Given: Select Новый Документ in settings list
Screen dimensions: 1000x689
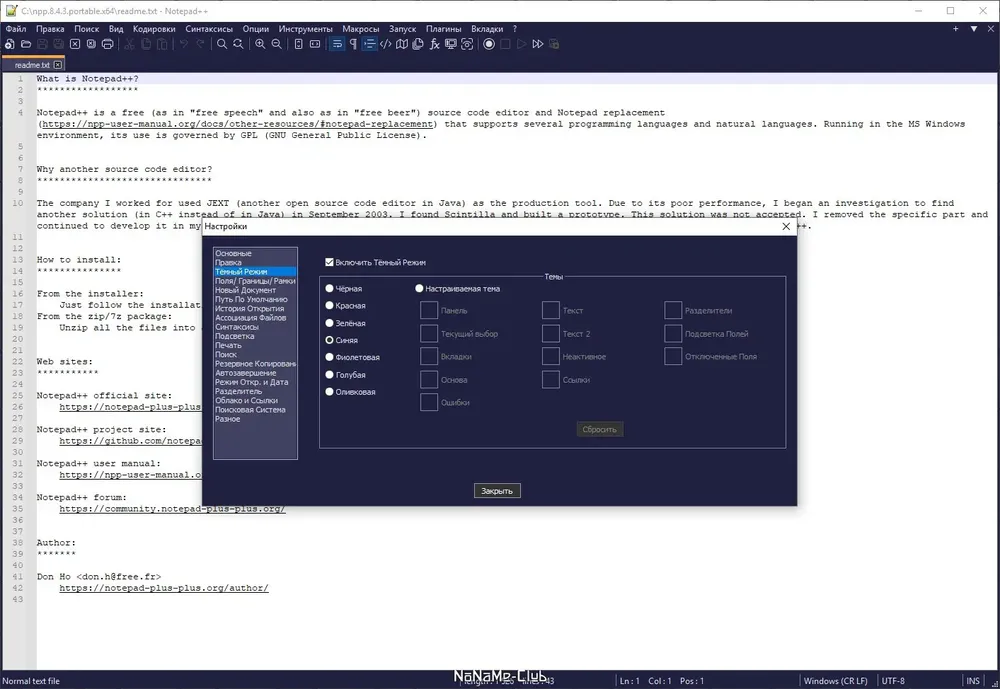Looking at the screenshot, I should click(x=255, y=290).
